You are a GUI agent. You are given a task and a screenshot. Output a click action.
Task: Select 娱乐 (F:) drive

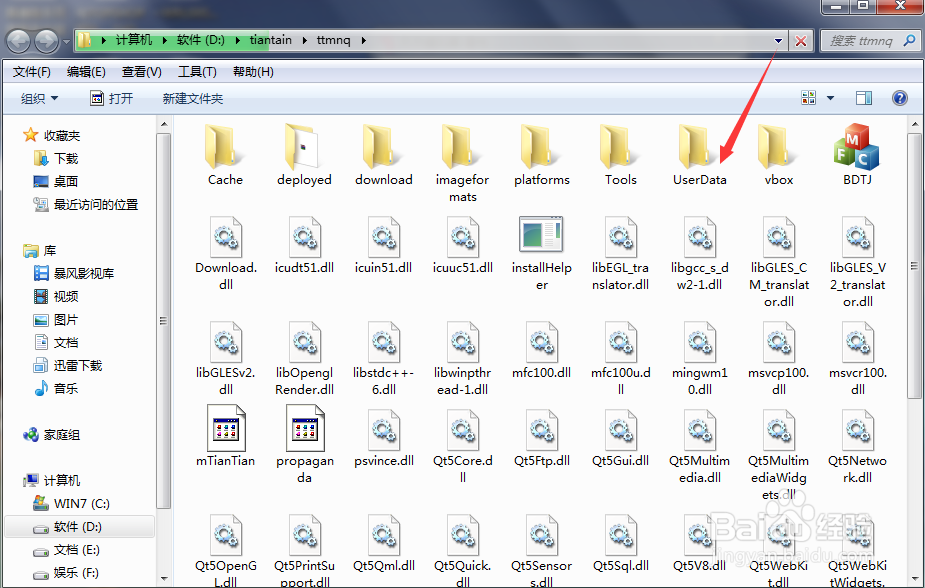66,573
